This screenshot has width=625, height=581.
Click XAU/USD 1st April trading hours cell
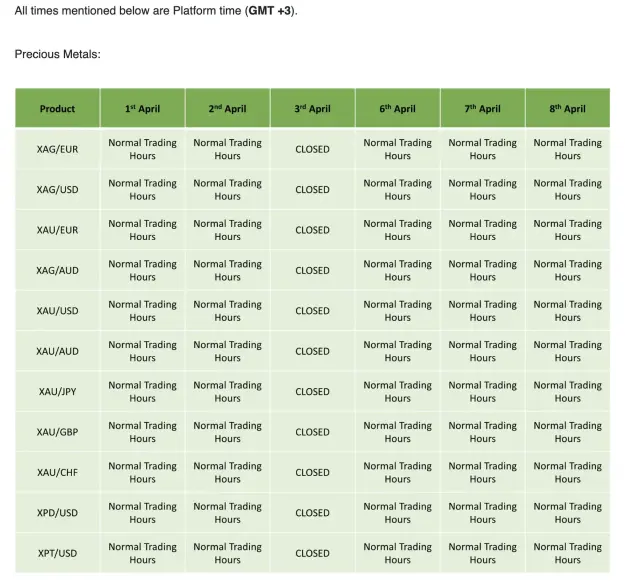pyautogui.click(x=142, y=310)
